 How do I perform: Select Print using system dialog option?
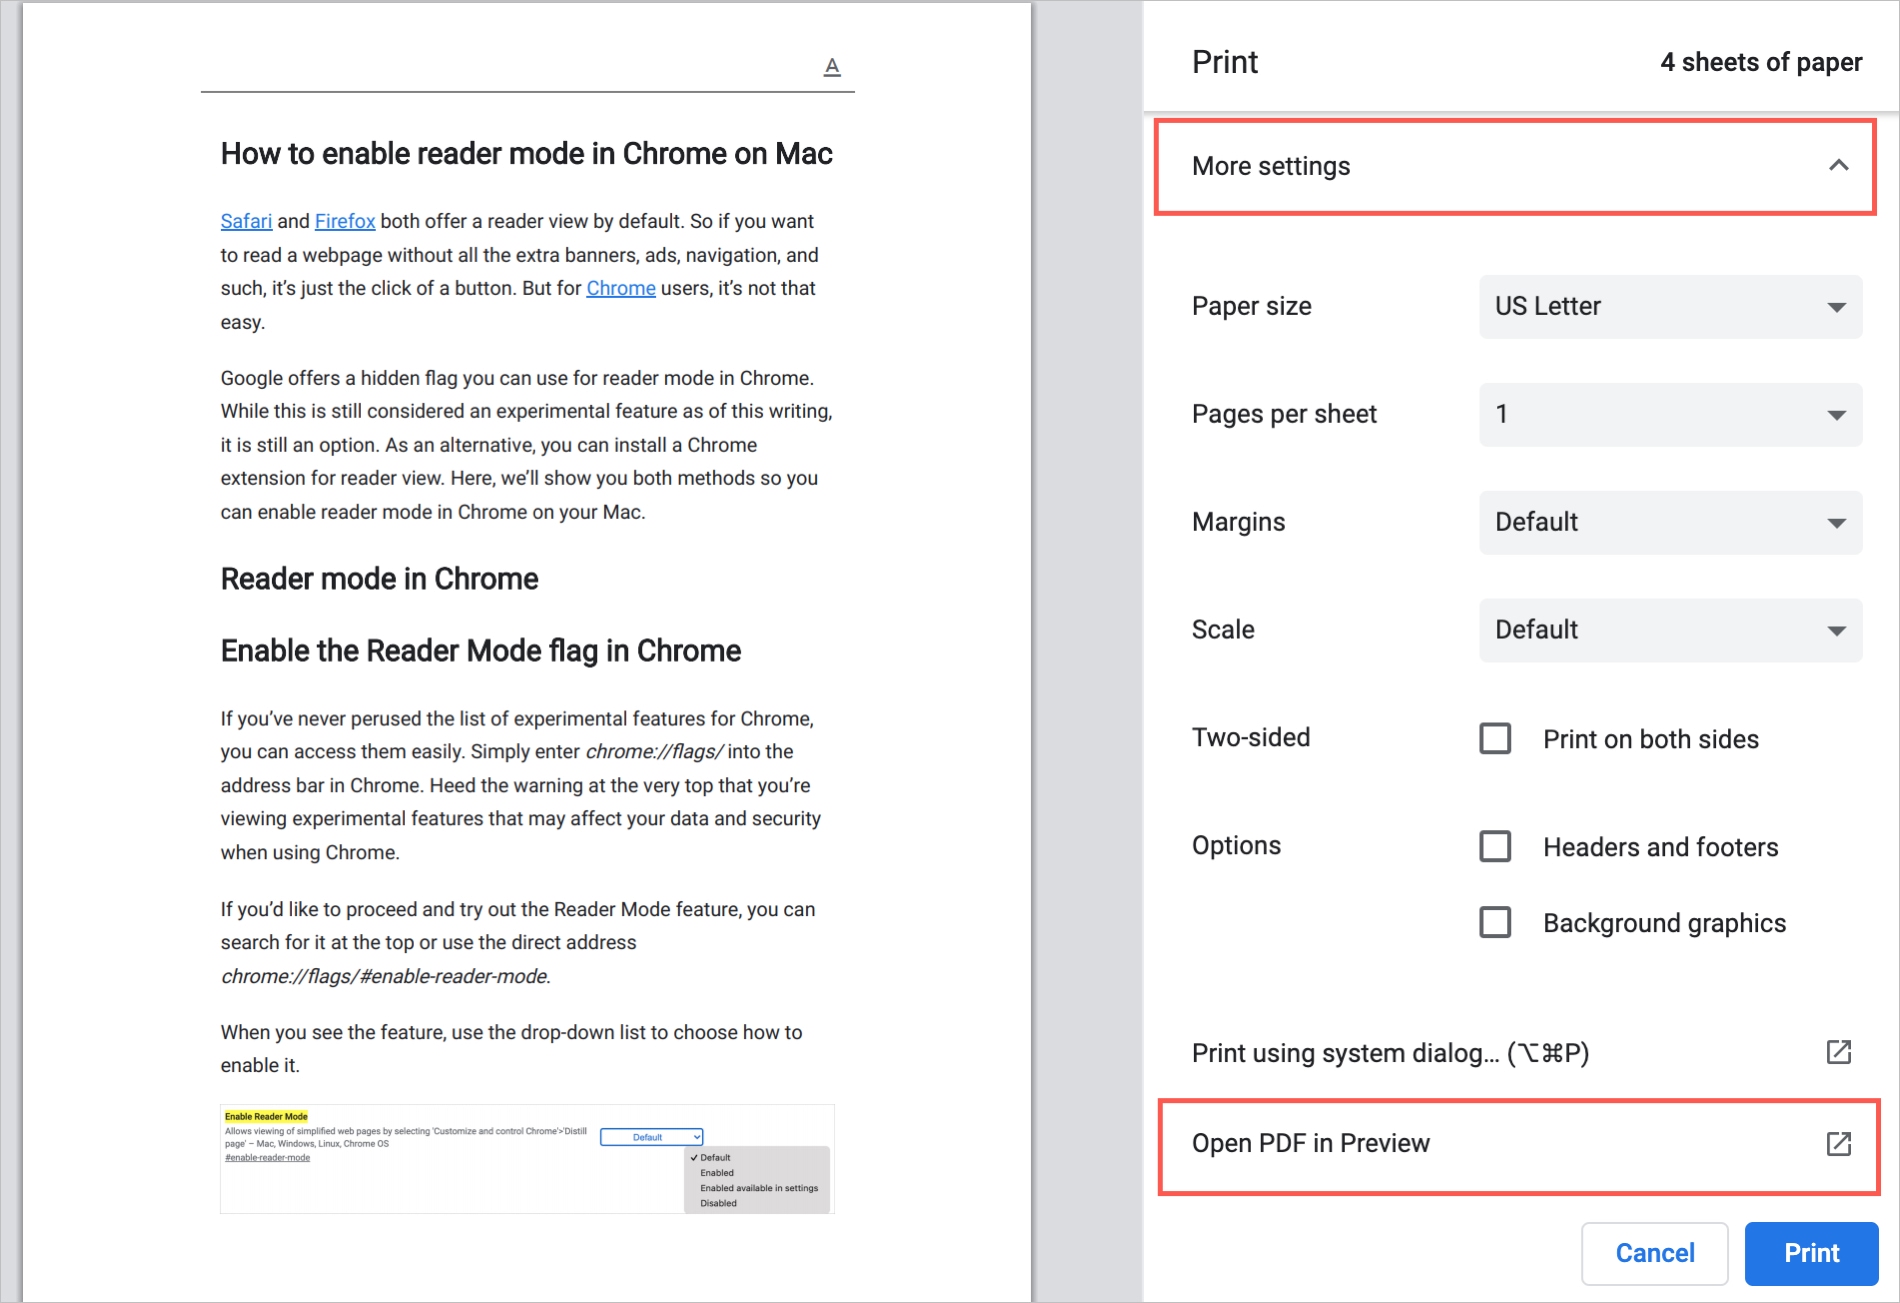1390,1053
